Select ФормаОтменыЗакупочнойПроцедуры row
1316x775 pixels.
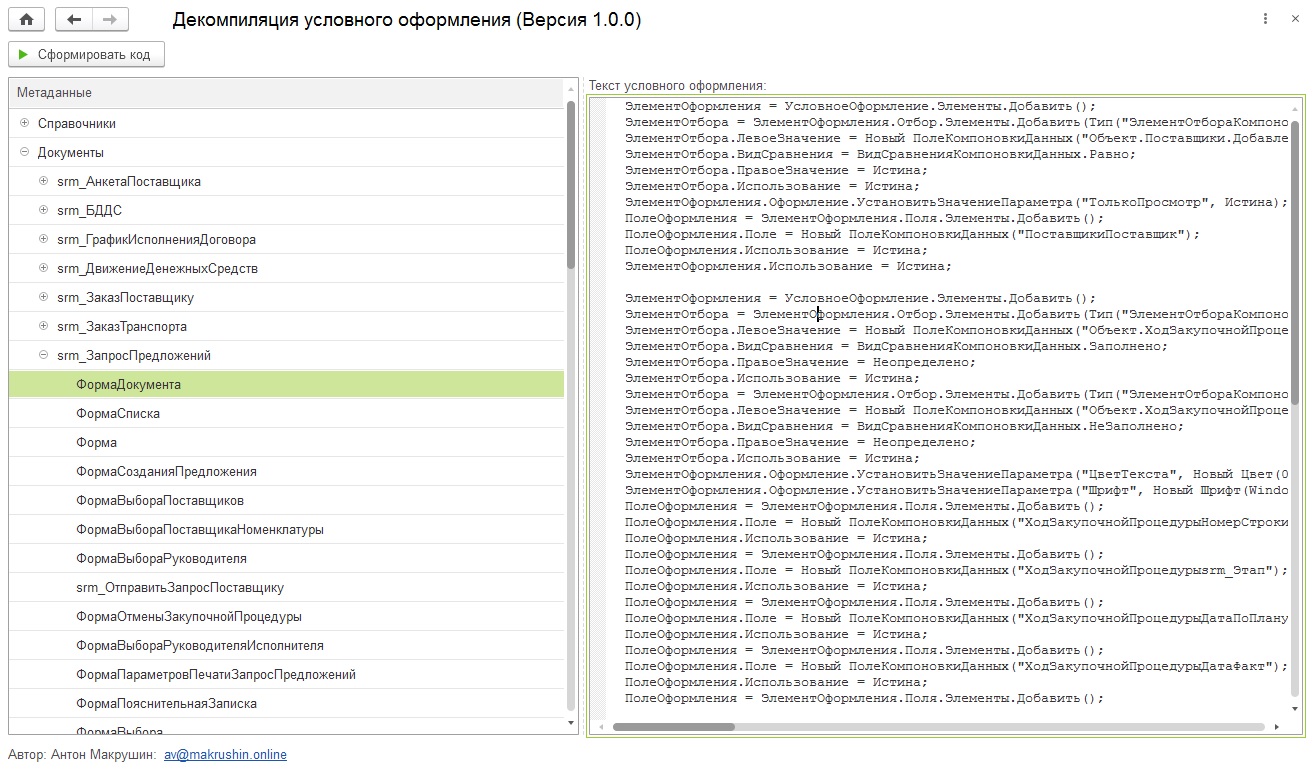point(286,616)
